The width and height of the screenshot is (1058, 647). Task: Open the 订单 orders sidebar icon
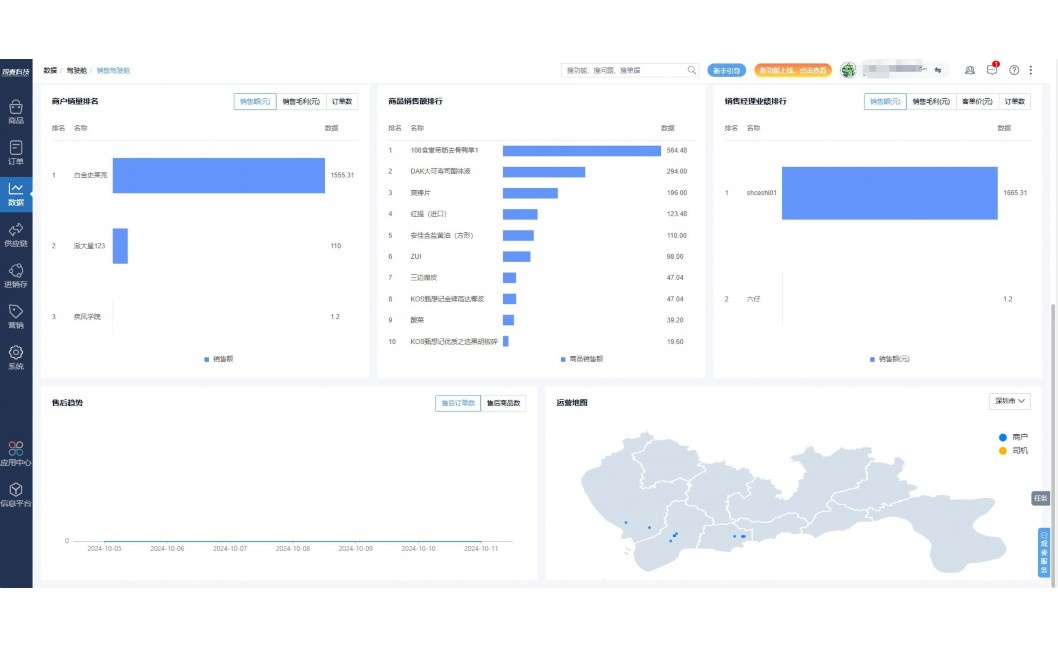[16, 151]
